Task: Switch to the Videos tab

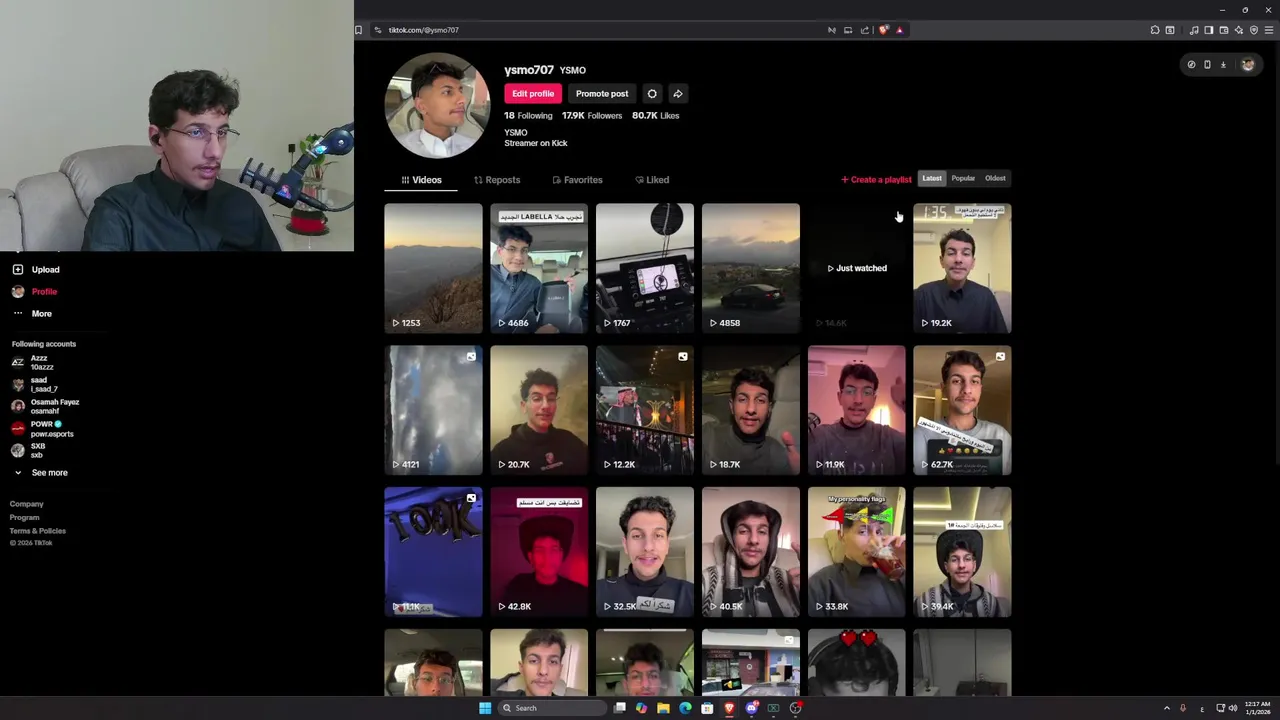Action: pyautogui.click(x=421, y=180)
